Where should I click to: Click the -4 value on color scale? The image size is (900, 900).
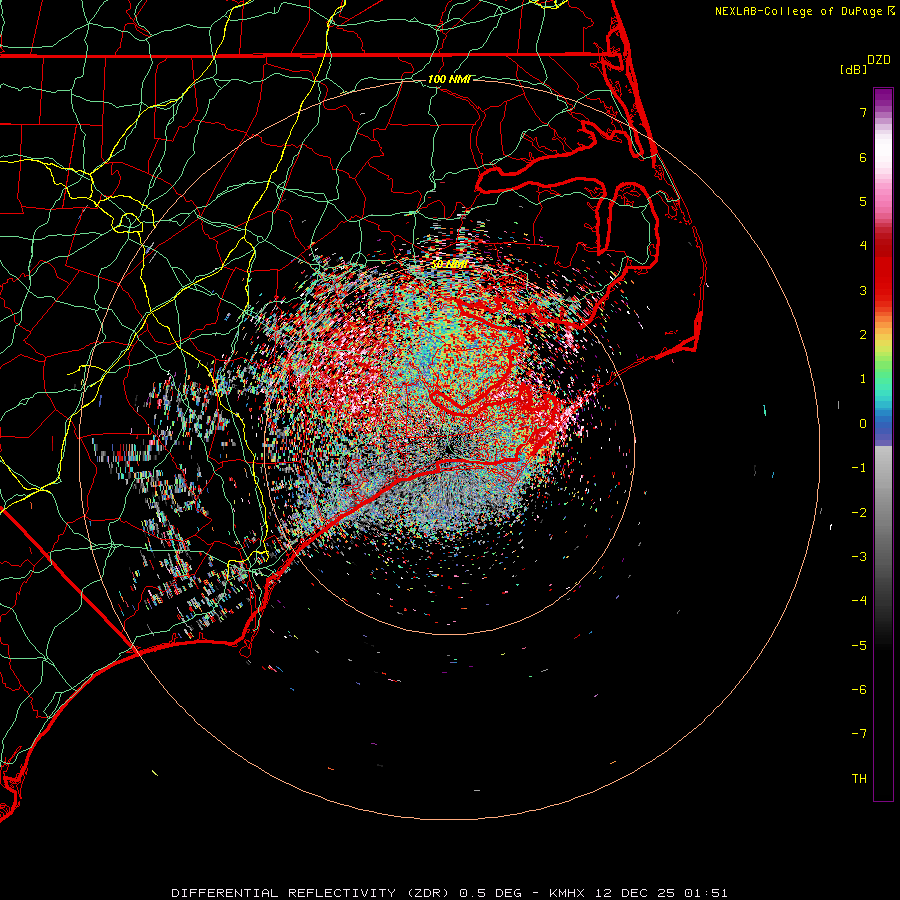[859, 601]
